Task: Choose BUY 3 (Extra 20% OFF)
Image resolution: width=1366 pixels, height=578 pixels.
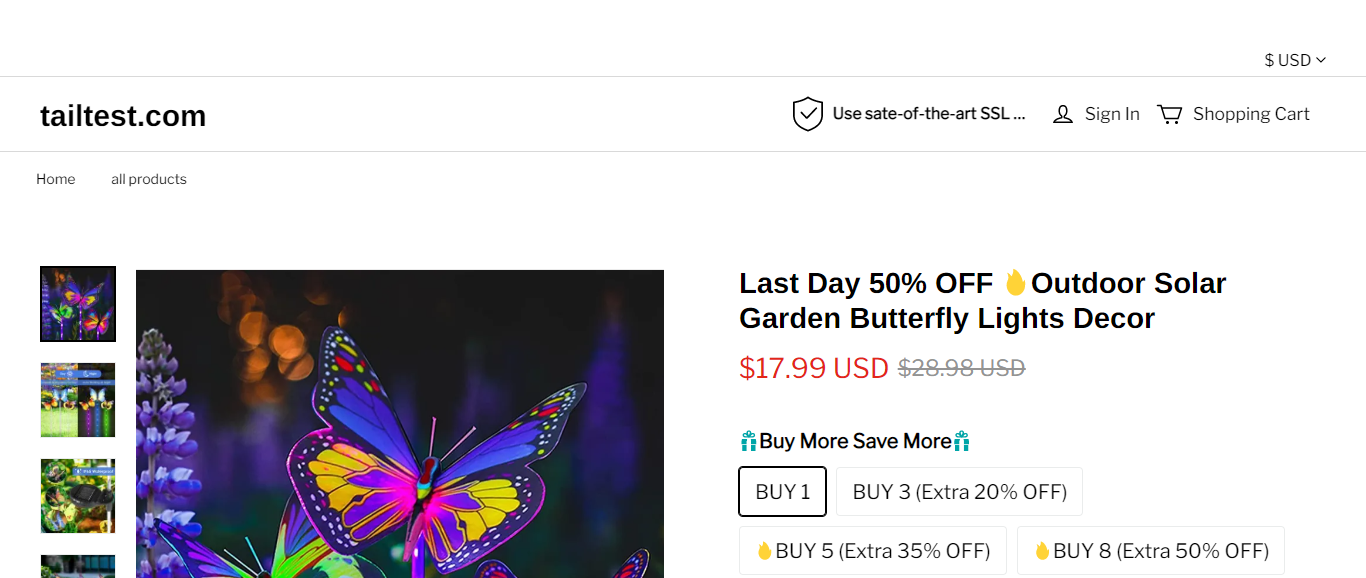Action: pyautogui.click(x=959, y=492)
